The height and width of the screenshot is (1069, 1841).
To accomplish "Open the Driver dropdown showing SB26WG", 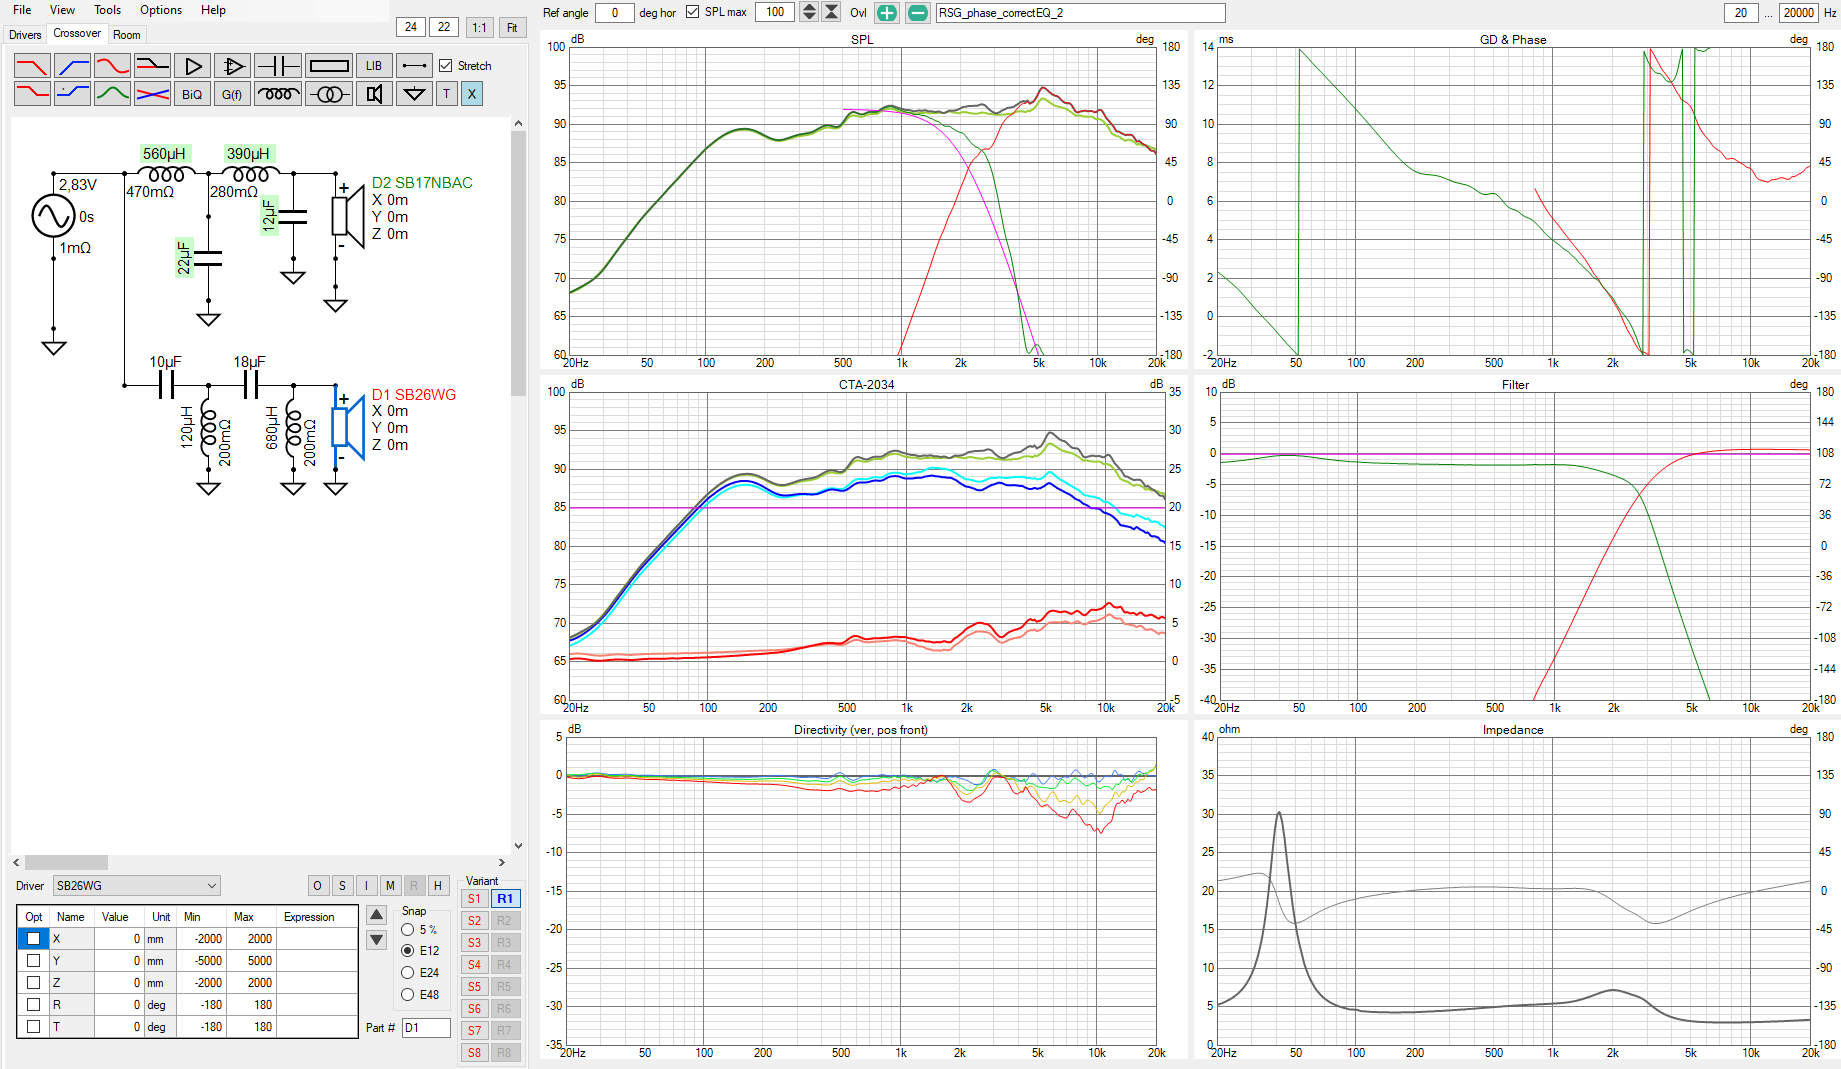I will click(137, 886).
